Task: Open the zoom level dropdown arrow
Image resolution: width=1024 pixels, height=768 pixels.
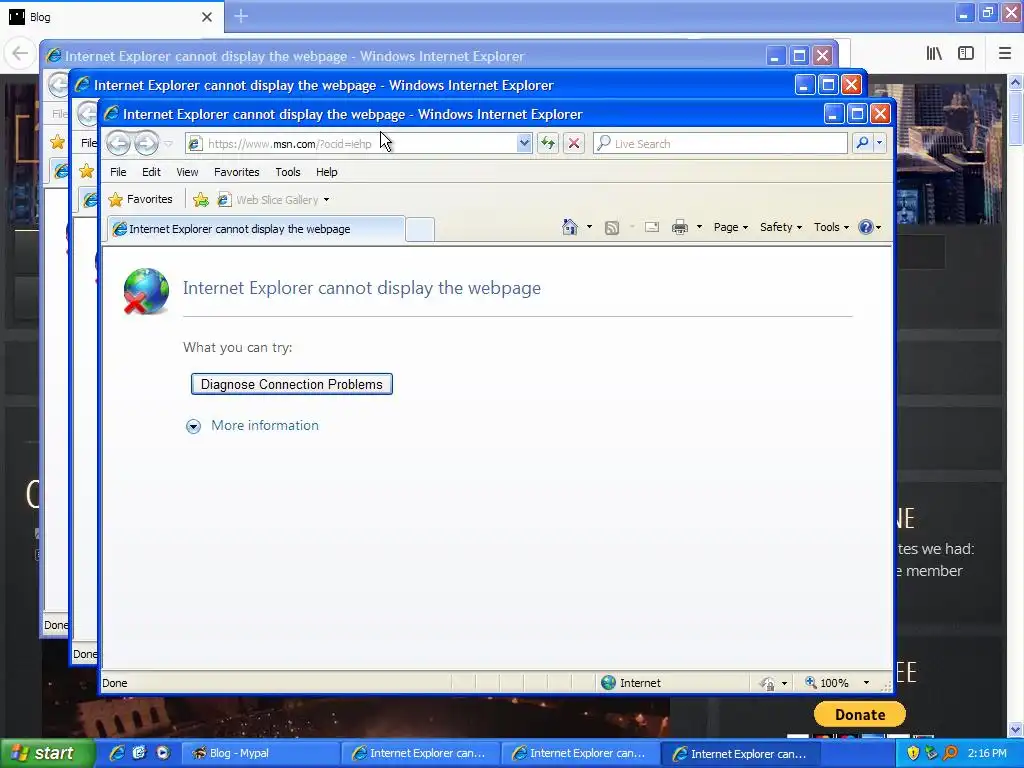Action: pos(866,682)
